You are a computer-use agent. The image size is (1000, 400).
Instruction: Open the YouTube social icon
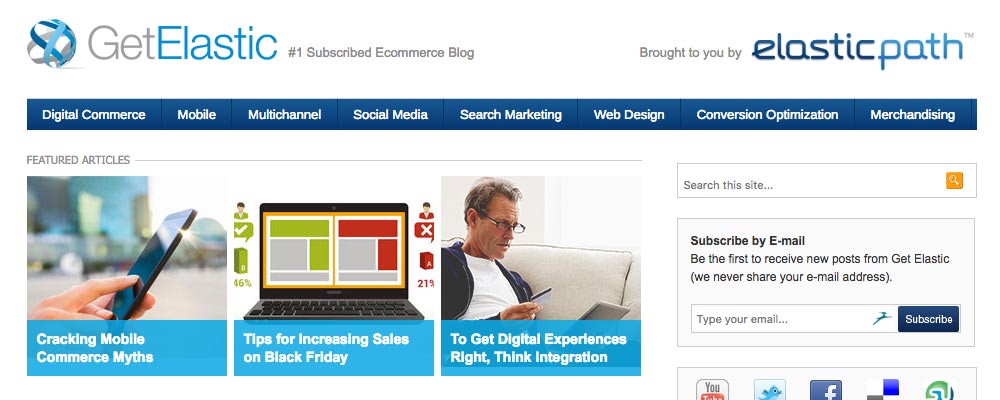tap(712, 390)
